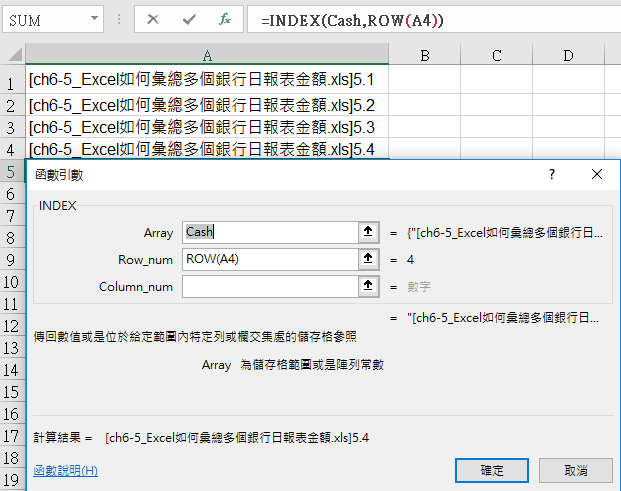The height and width of the screenshot is (491, 621).
Task: Select row 2 header
Action: pyautogui.click(x=12, y=105)
